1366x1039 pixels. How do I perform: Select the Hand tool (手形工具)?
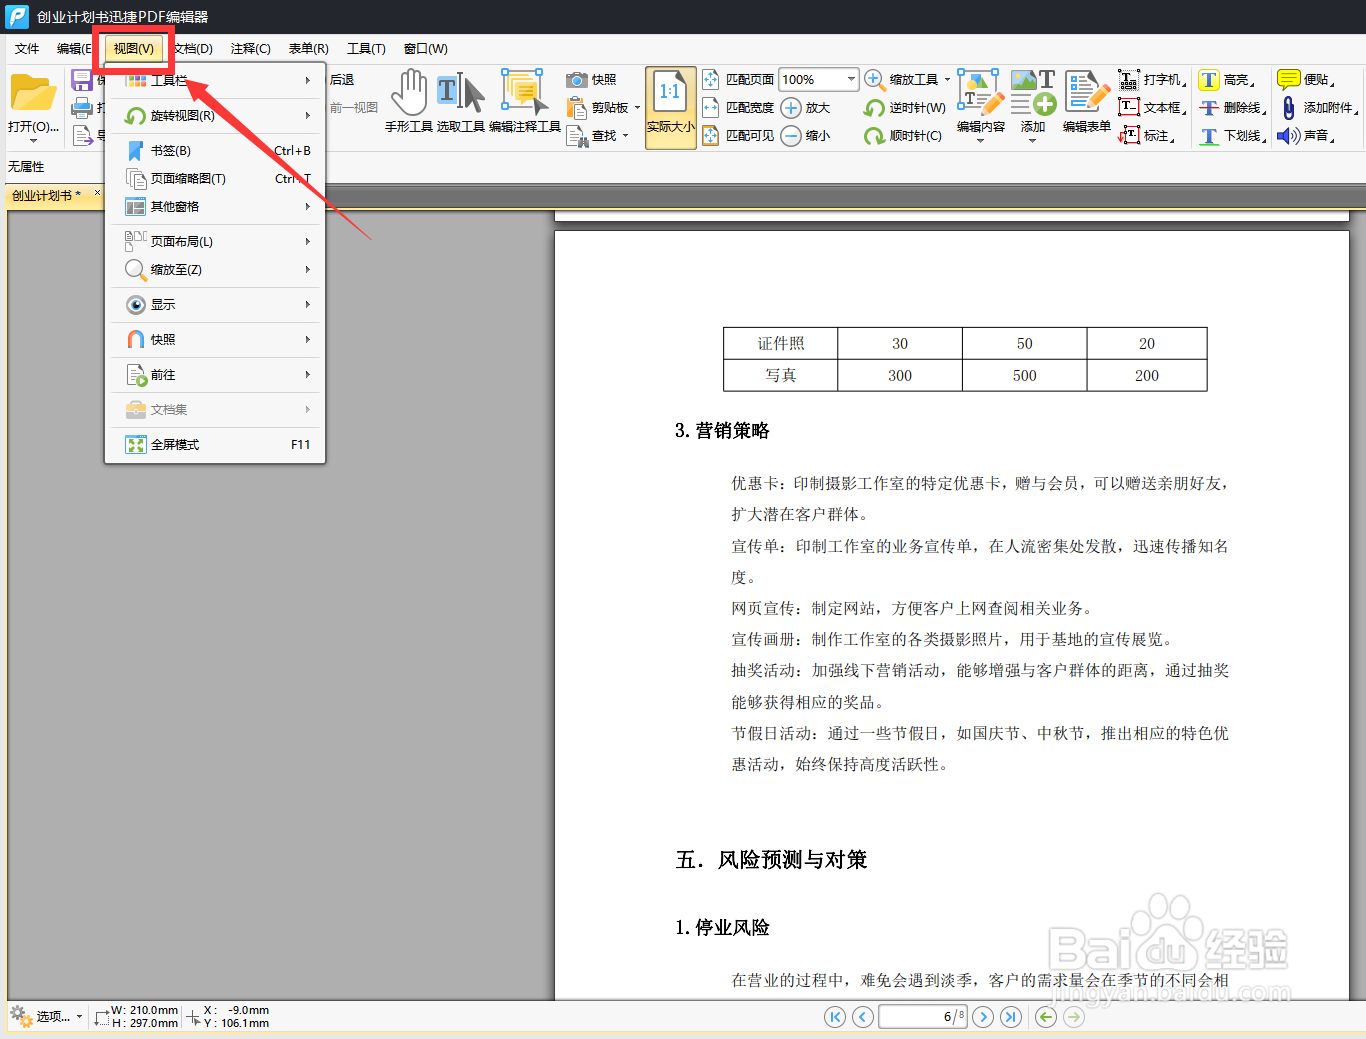click(409, 100)
